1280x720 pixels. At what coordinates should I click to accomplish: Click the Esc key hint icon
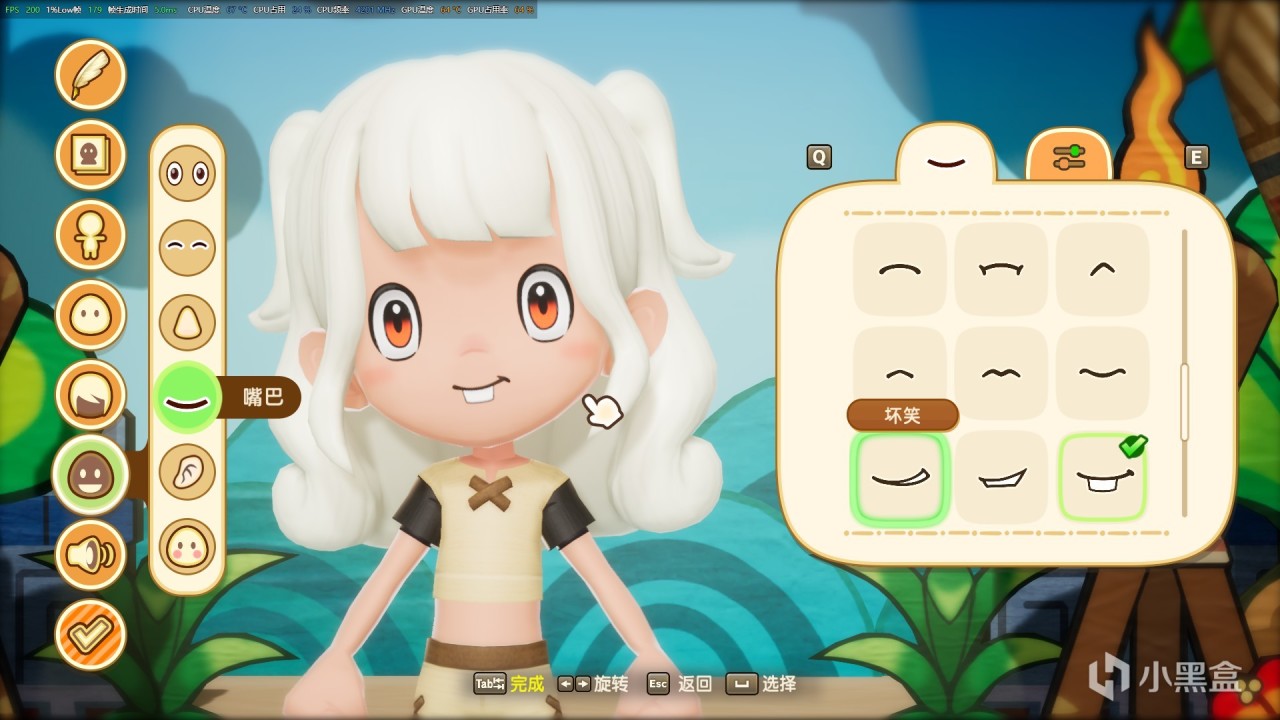[x=658, y=684]
